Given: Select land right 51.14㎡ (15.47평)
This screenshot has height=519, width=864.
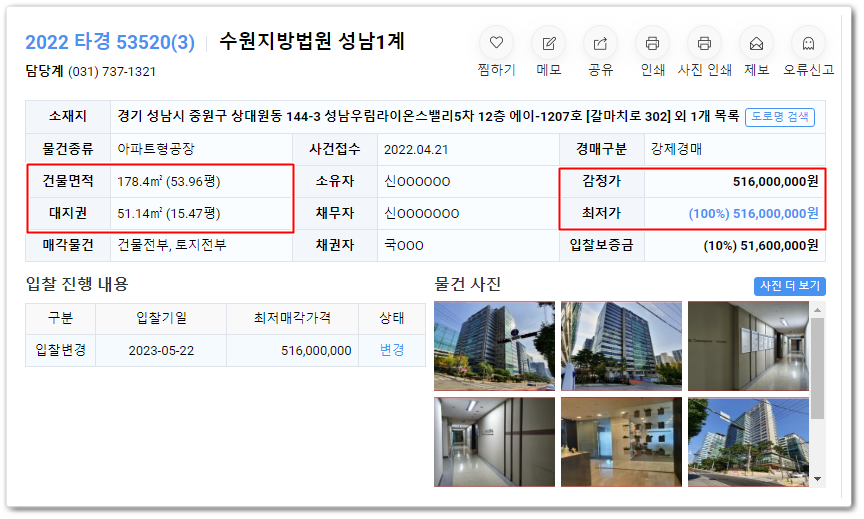Looking at the screenshot, I should point(169,213).
